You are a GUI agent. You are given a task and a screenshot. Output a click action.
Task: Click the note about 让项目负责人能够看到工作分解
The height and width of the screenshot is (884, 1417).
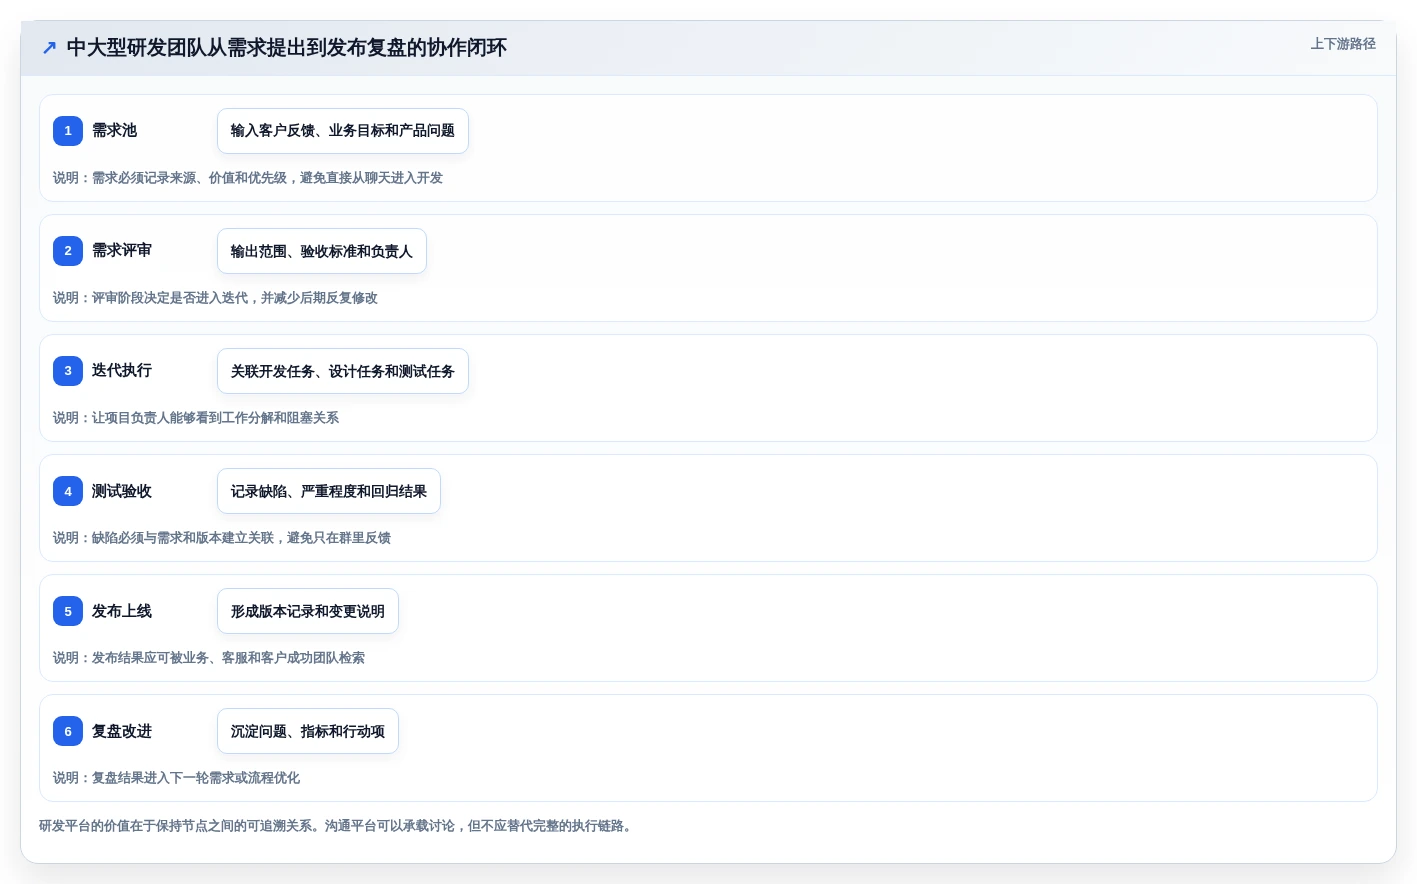tap(196, 418)
